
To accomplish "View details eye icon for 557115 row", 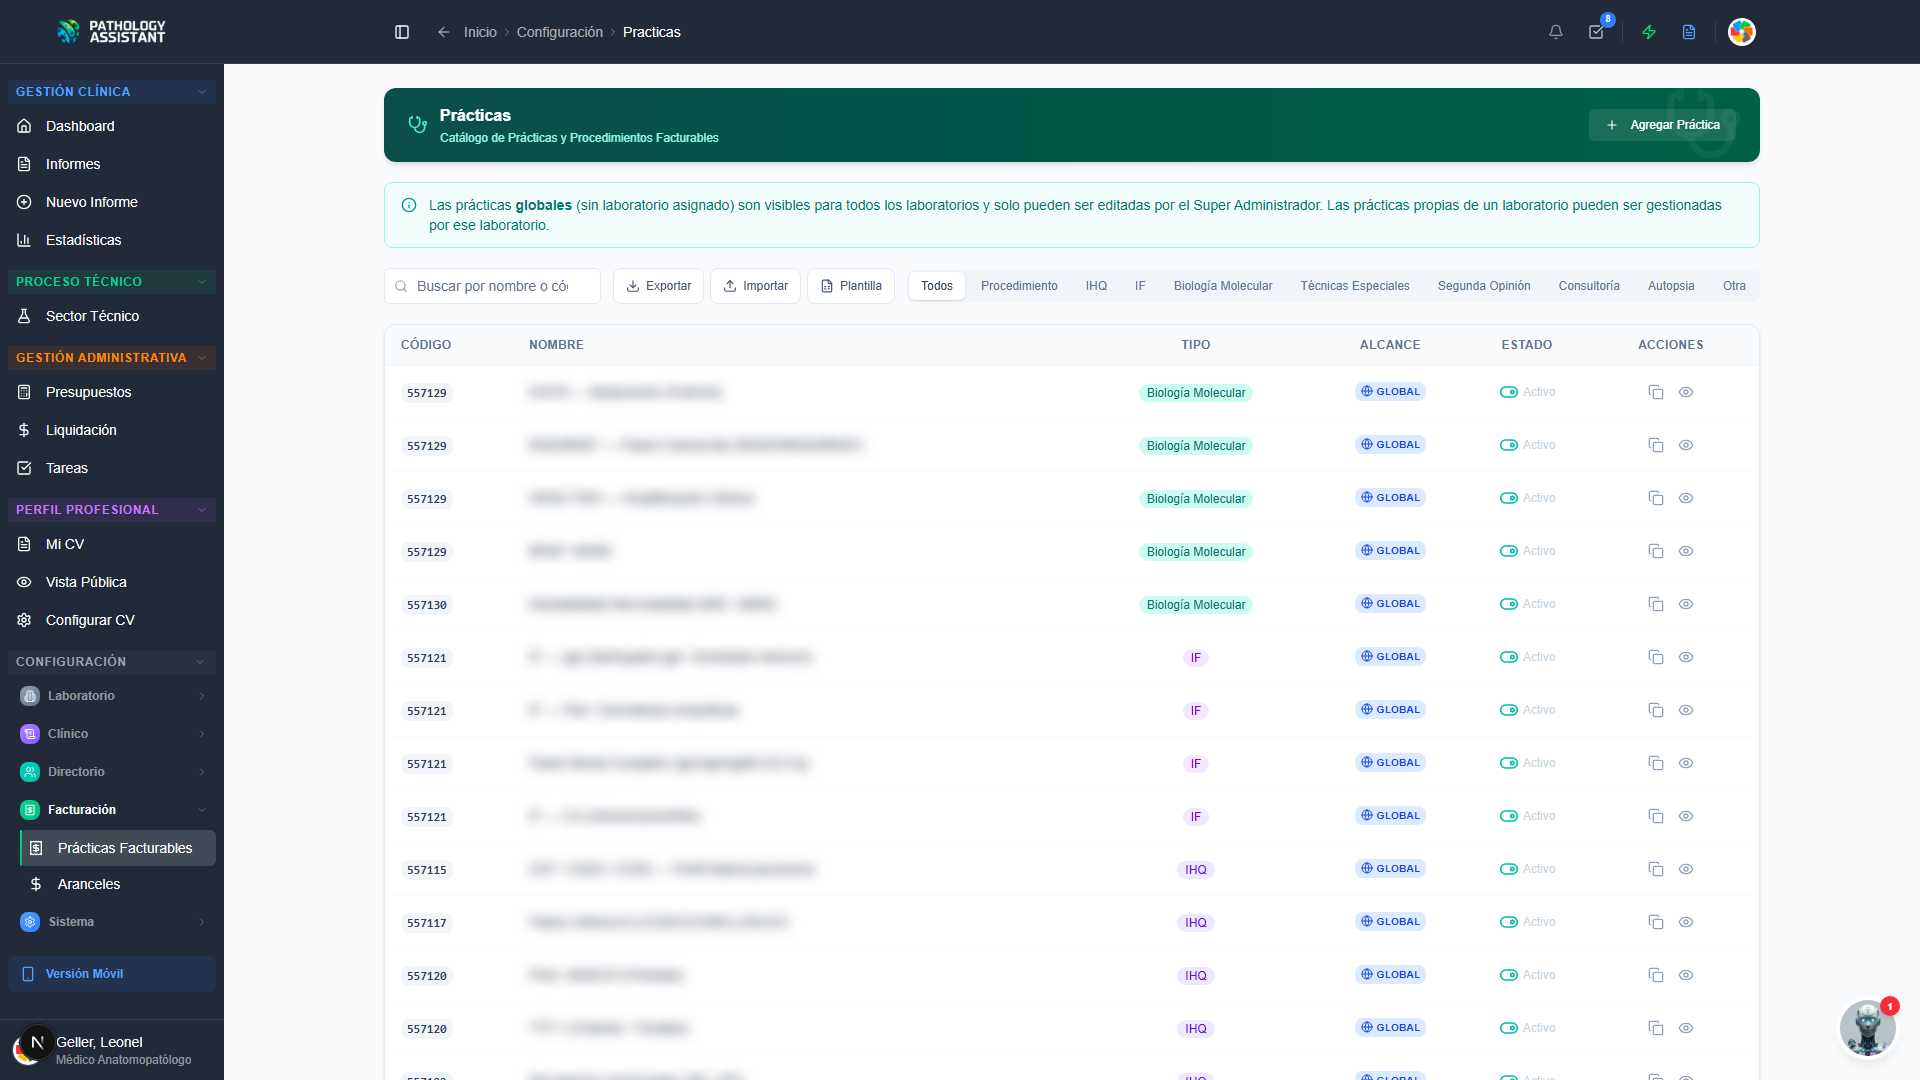I will 1686,869.
